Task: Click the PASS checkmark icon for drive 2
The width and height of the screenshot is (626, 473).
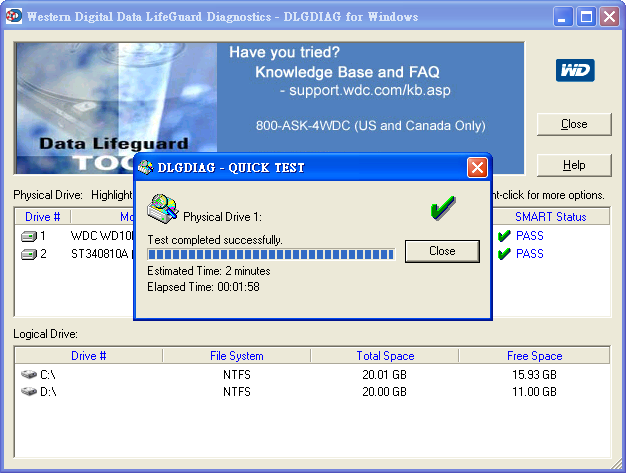Action: (504, 253)
